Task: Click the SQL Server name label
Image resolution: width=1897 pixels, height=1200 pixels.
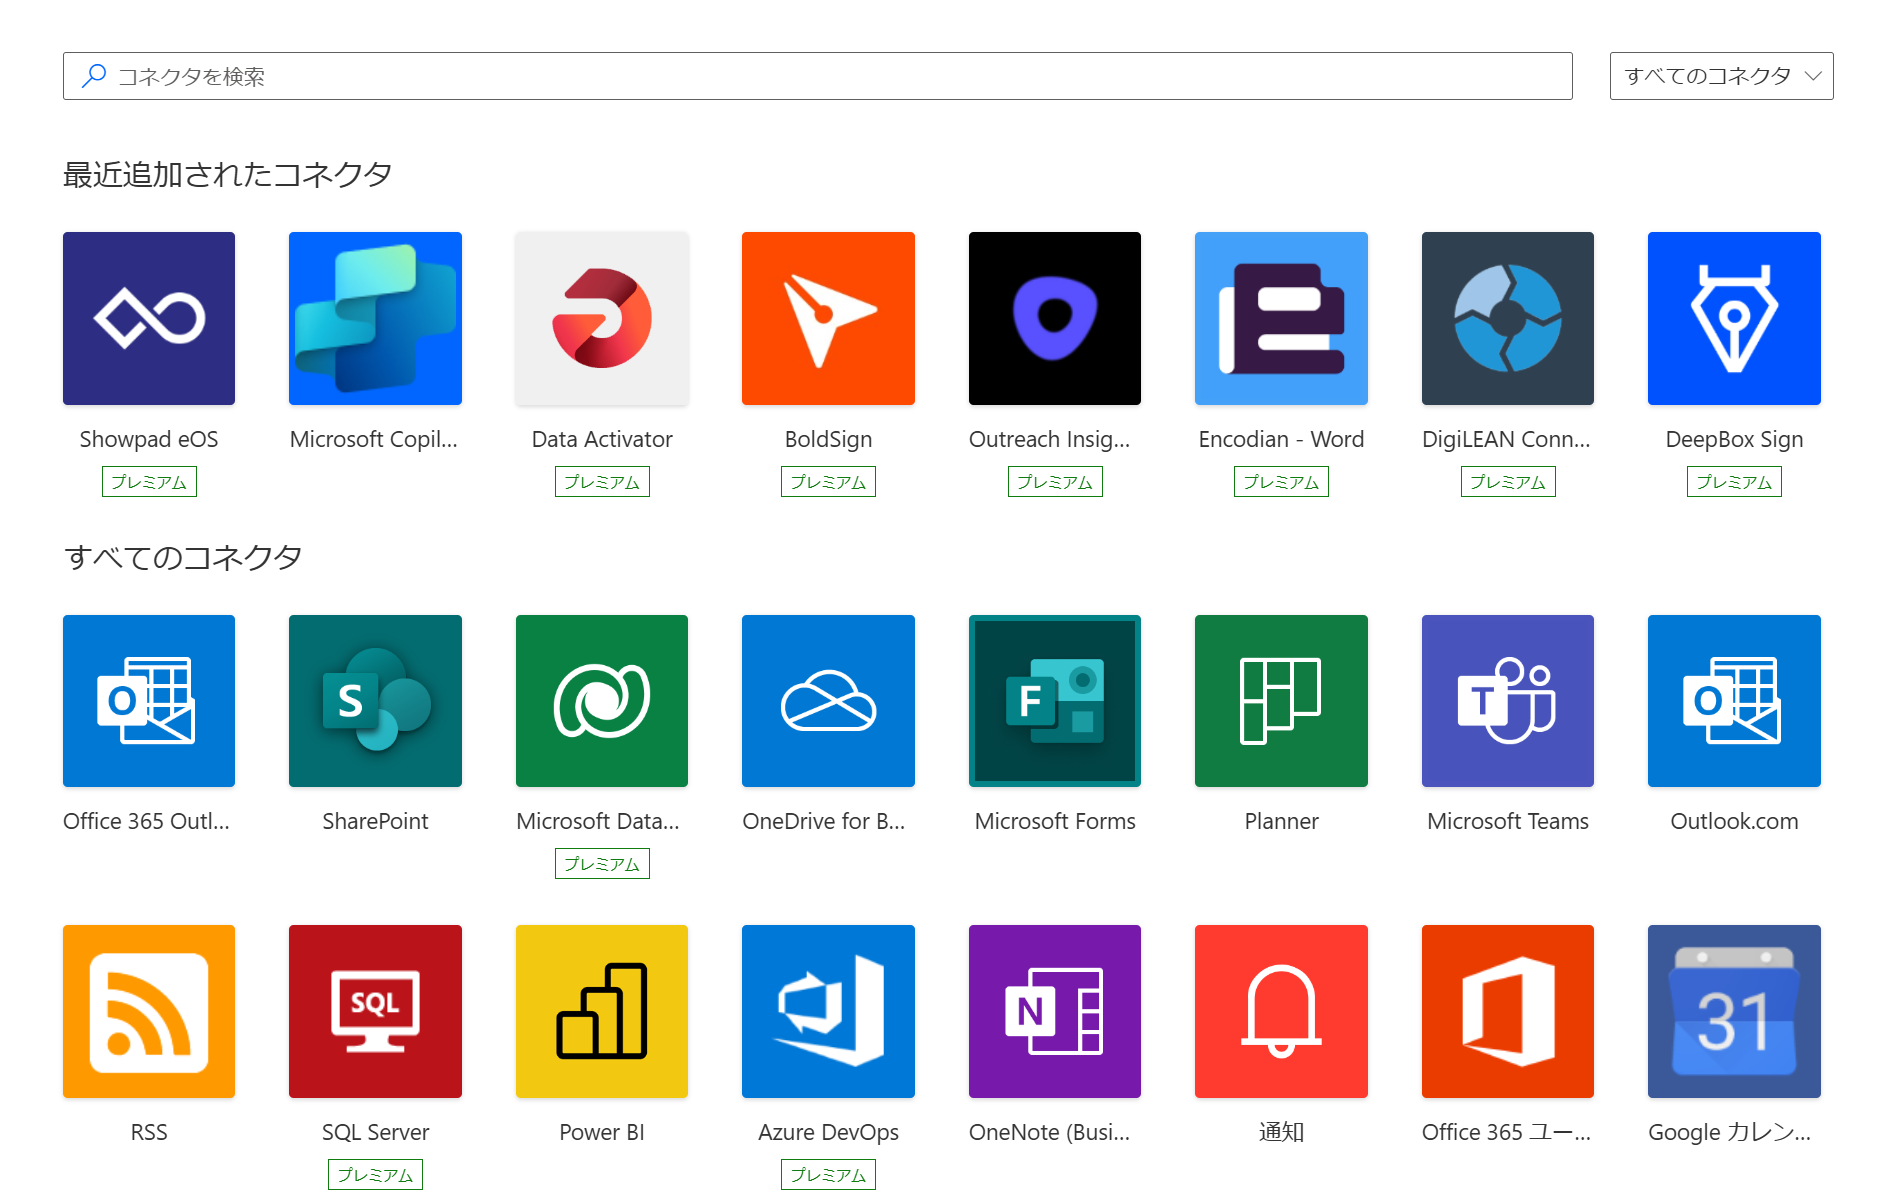Action: click(375, 1132)
